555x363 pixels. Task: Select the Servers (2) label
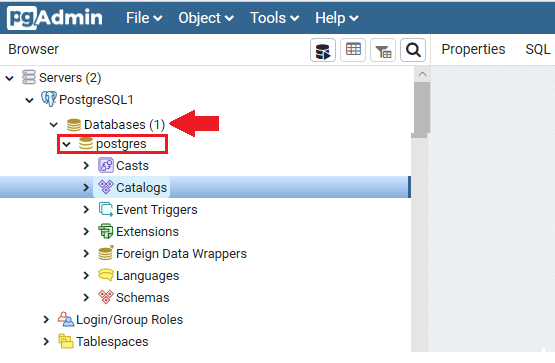coord(70,77)
